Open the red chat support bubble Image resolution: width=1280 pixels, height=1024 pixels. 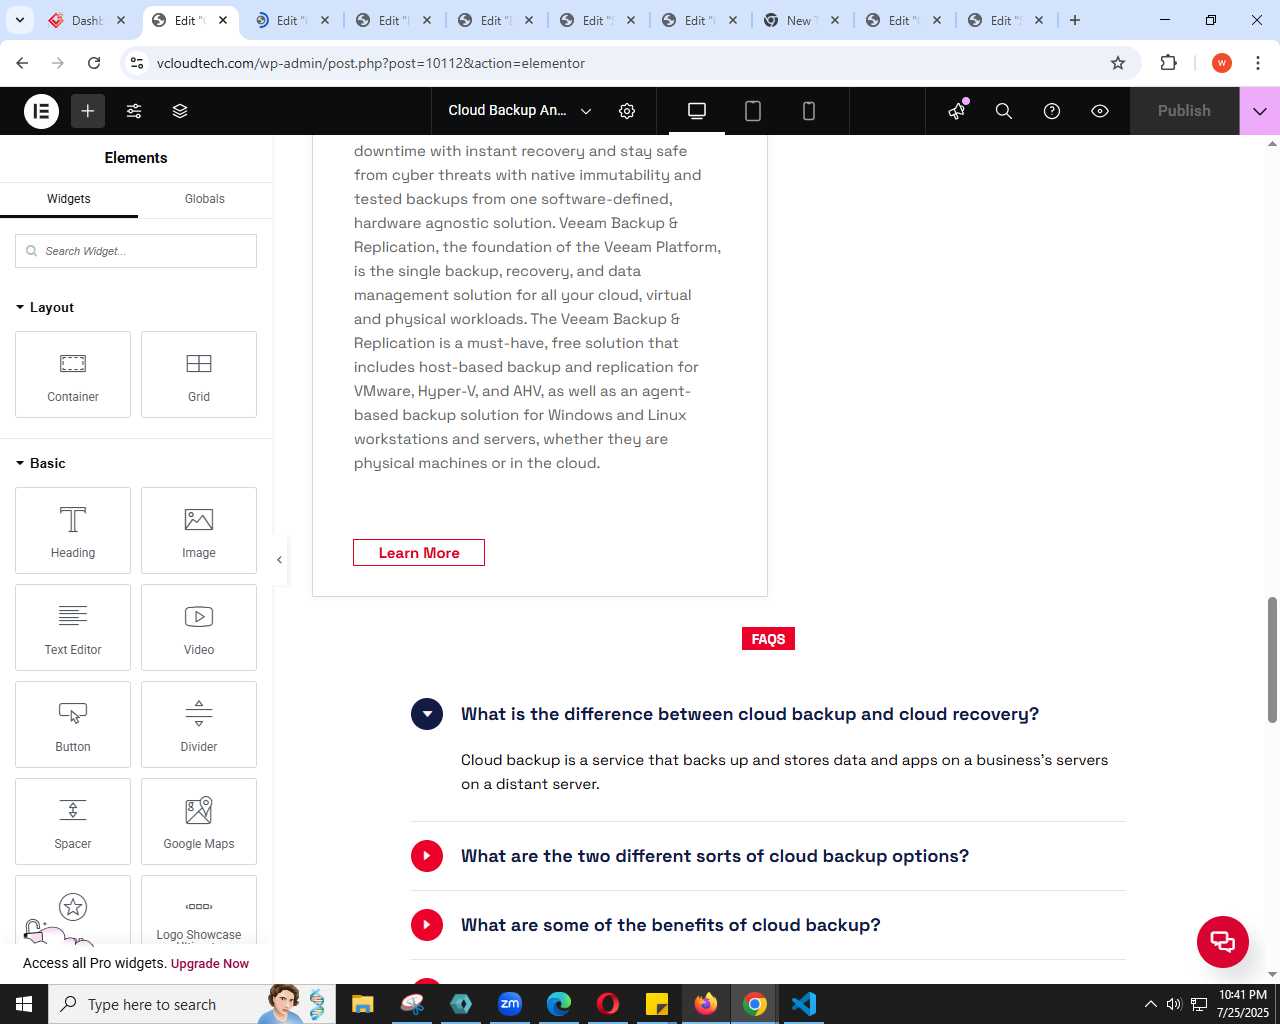tap(1223, 942)
